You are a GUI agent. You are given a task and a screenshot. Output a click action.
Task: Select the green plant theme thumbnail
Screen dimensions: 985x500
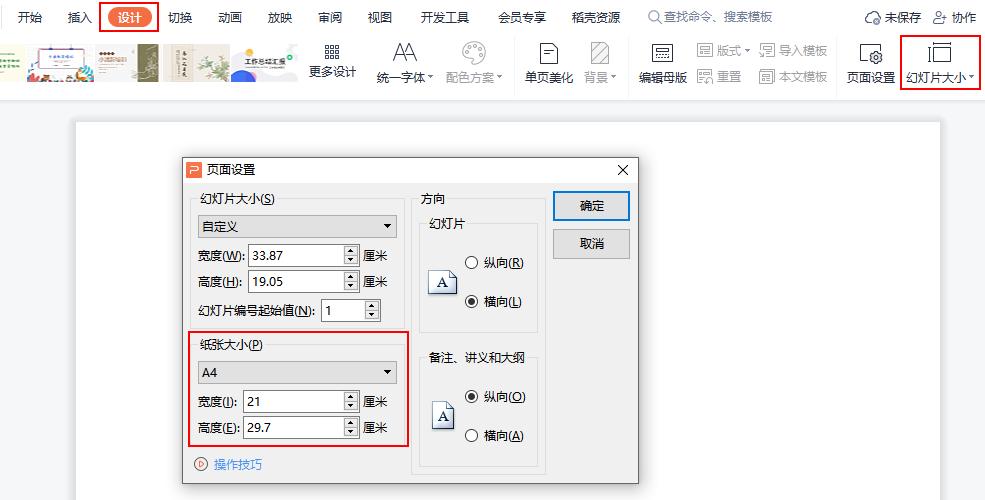pyautogui.click(x=128, y=63)
